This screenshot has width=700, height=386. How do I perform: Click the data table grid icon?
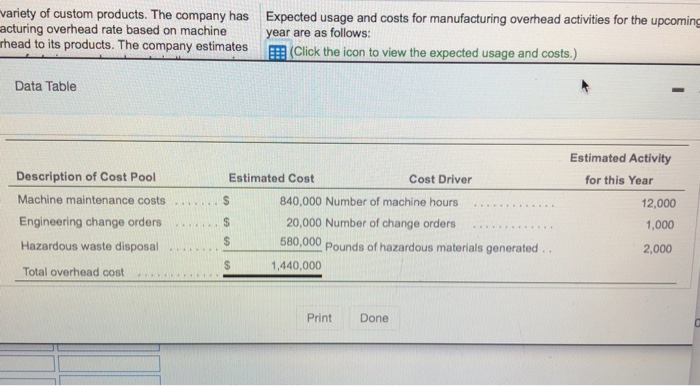click(x=277, y=53)
